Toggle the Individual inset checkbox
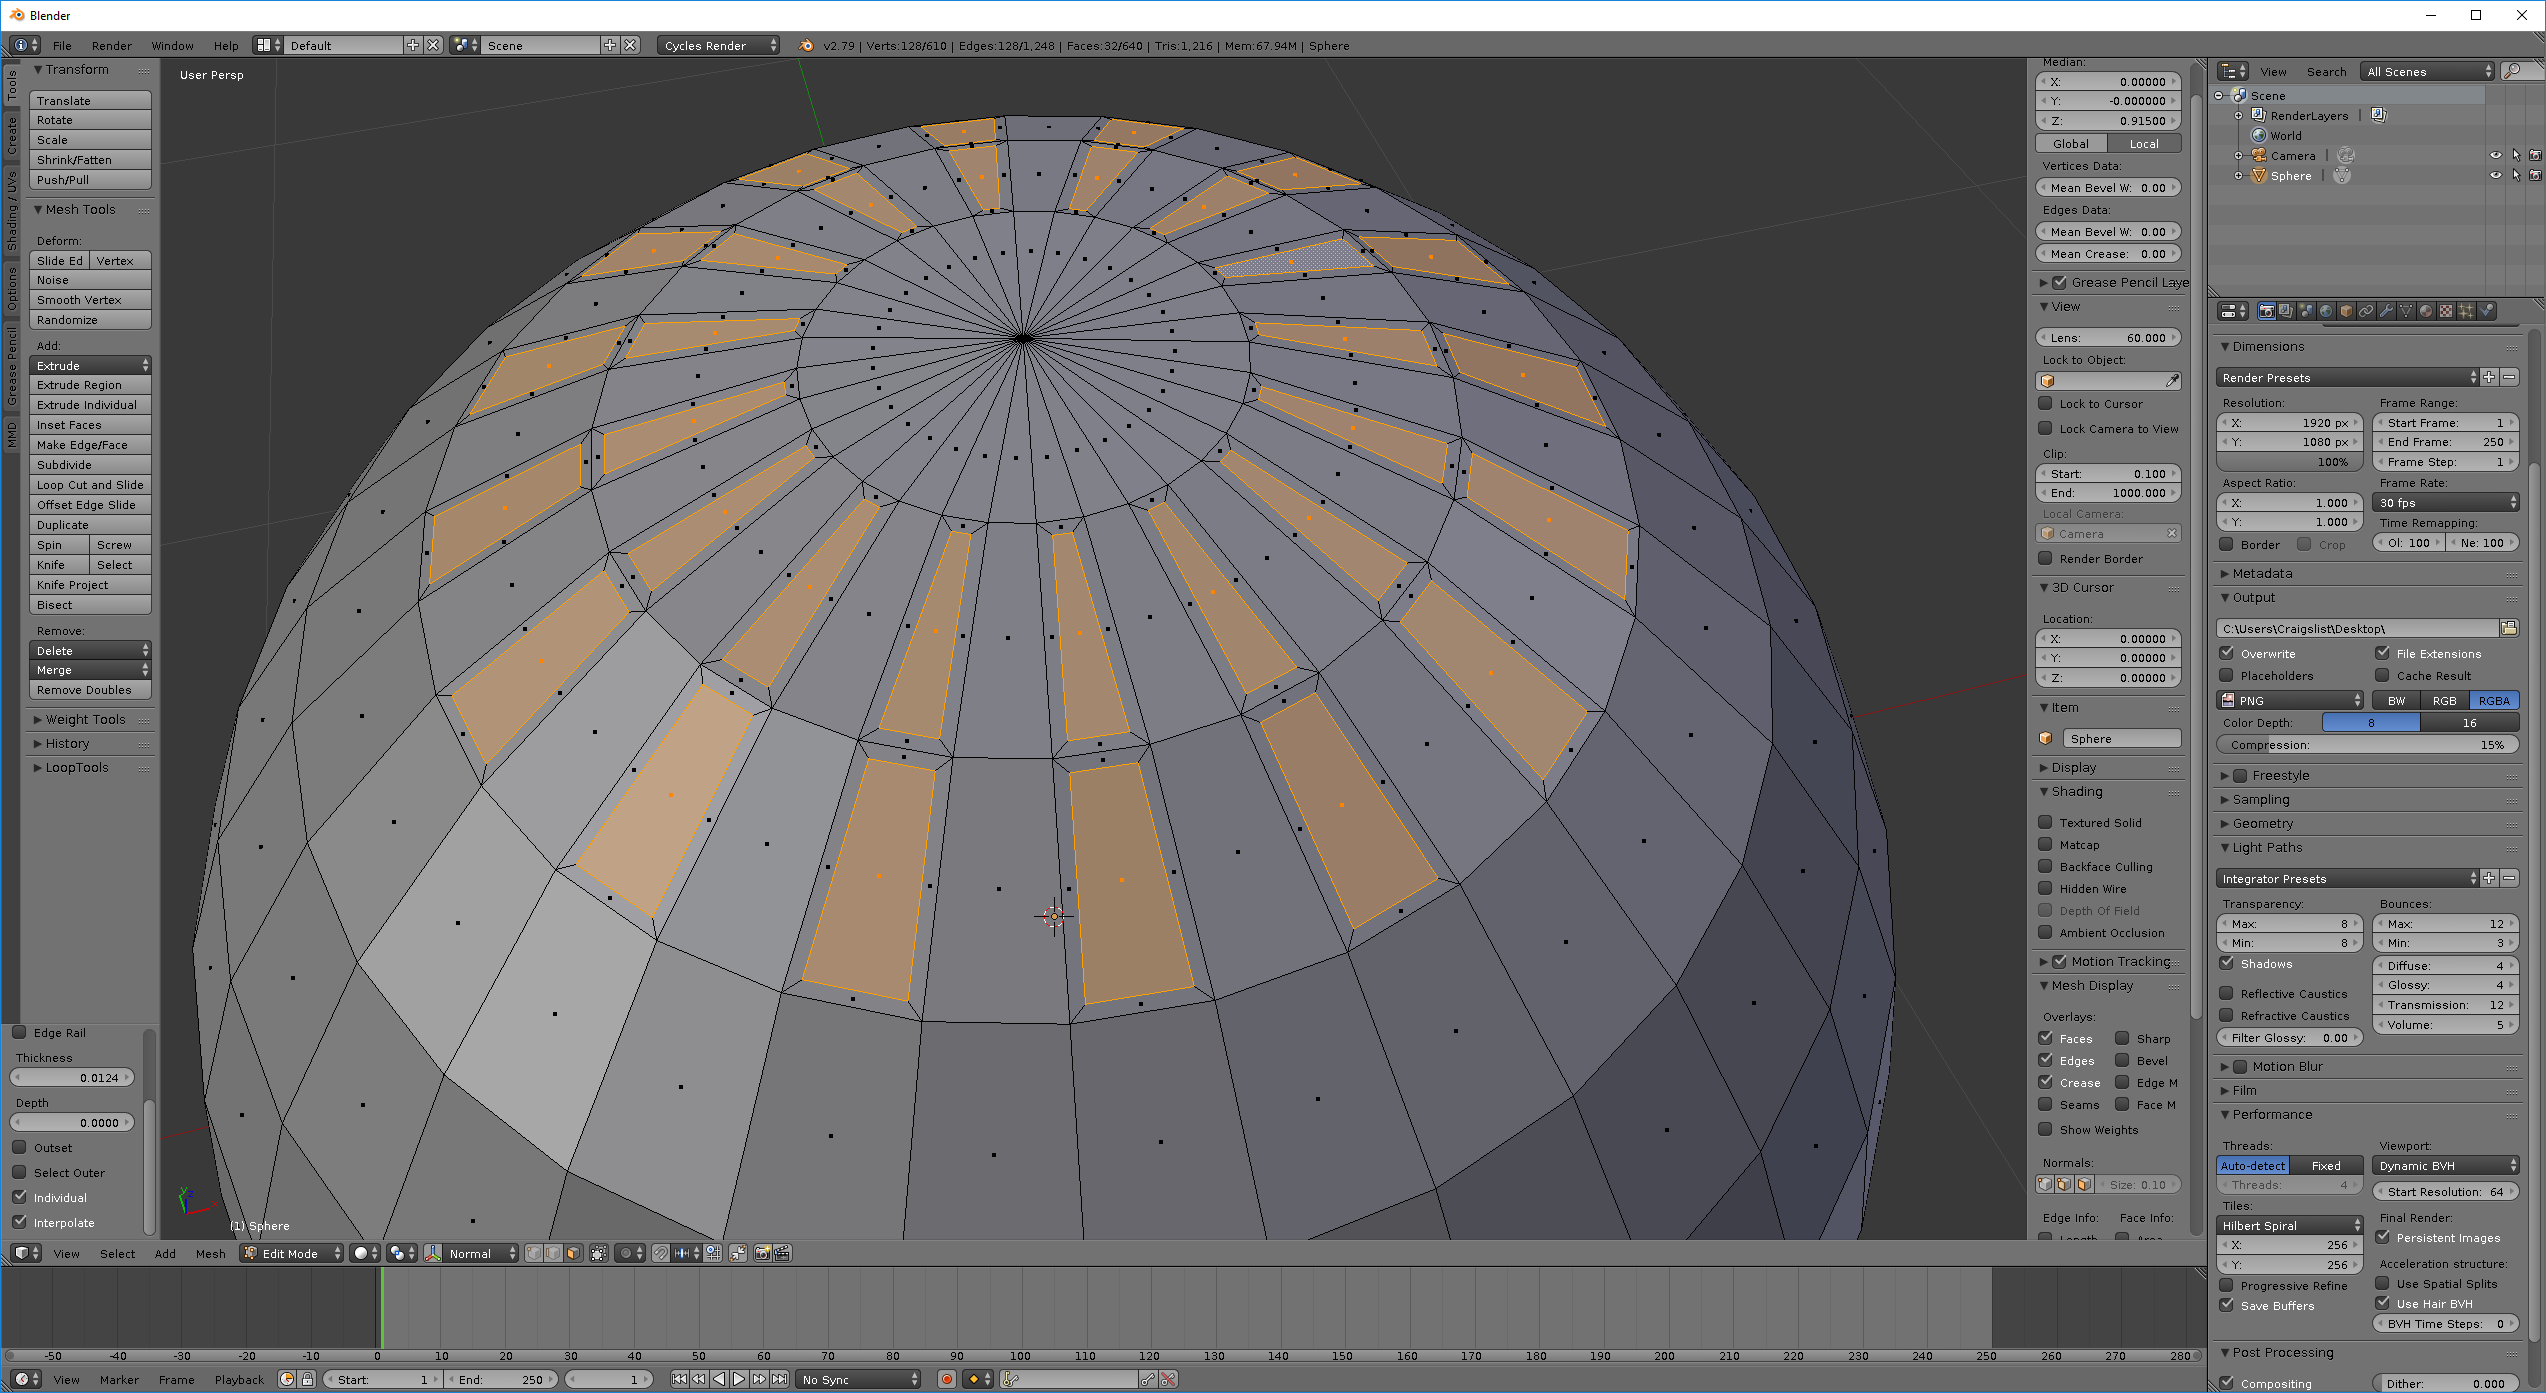Screen dimensions: 2546x1393 [x=20, y=1197]
